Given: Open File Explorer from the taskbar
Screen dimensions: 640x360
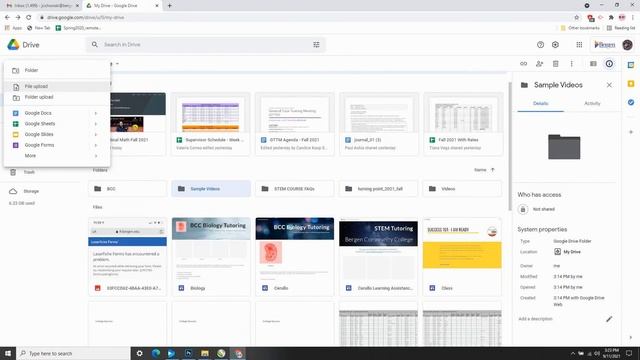Looking at the screenshot, I should (x=204, y=353).
